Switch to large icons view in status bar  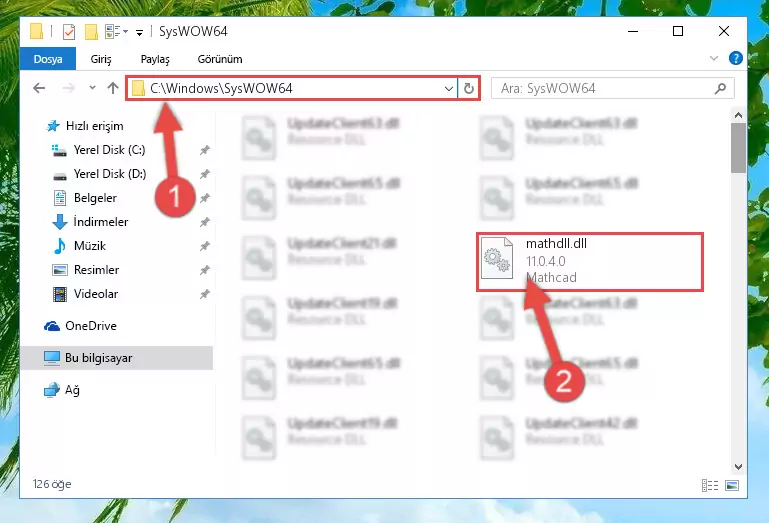pyautogui.click(x=732, y=485)
